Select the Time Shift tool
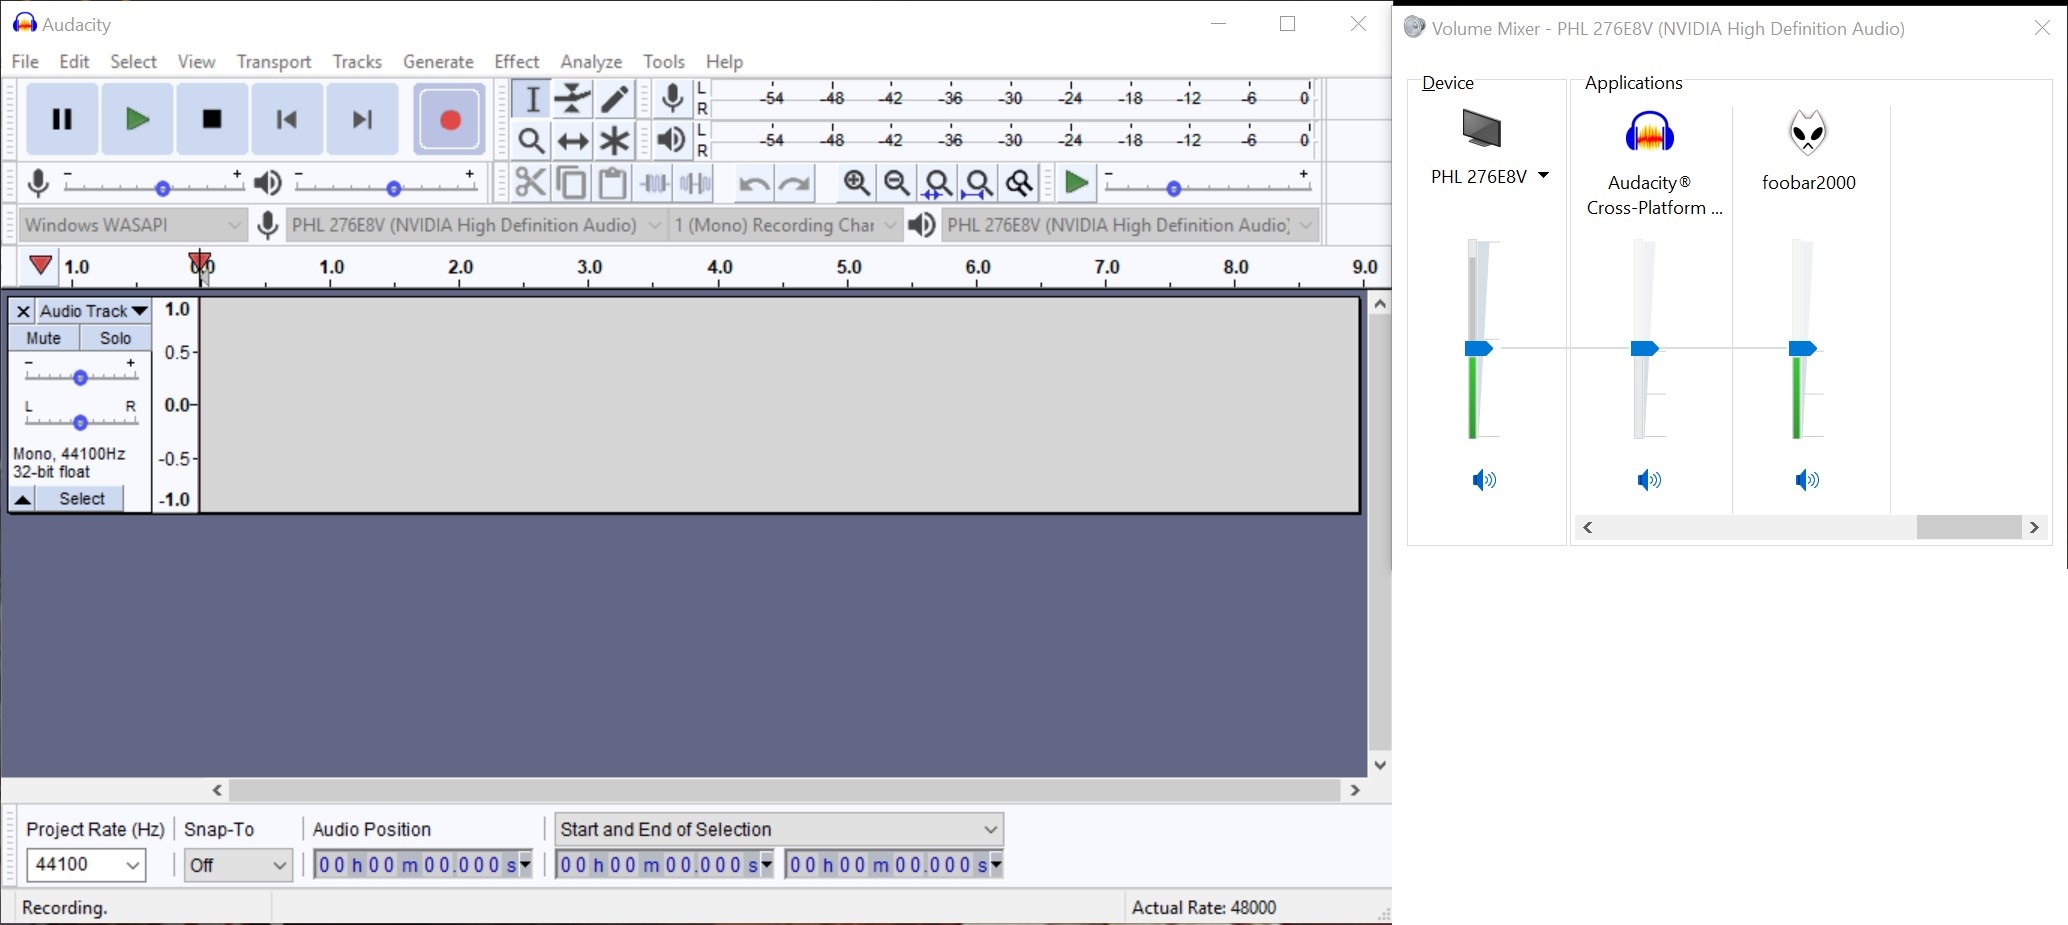The height and width of the screenshot is (925, 2068). [573, 141]
